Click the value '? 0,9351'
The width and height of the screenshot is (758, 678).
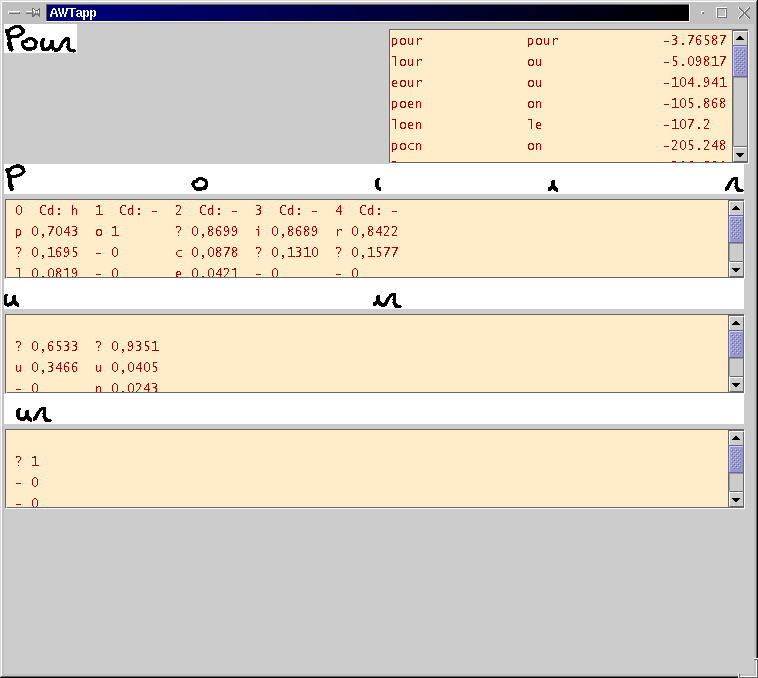127,346
